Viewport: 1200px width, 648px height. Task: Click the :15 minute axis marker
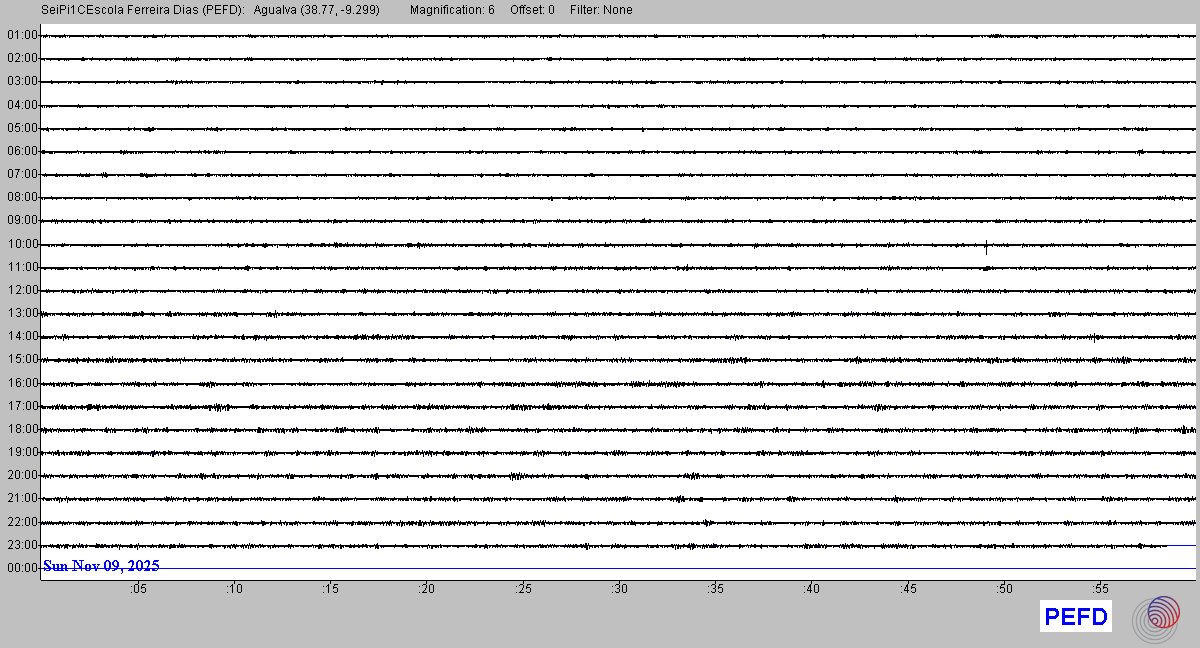coord(330,590)
